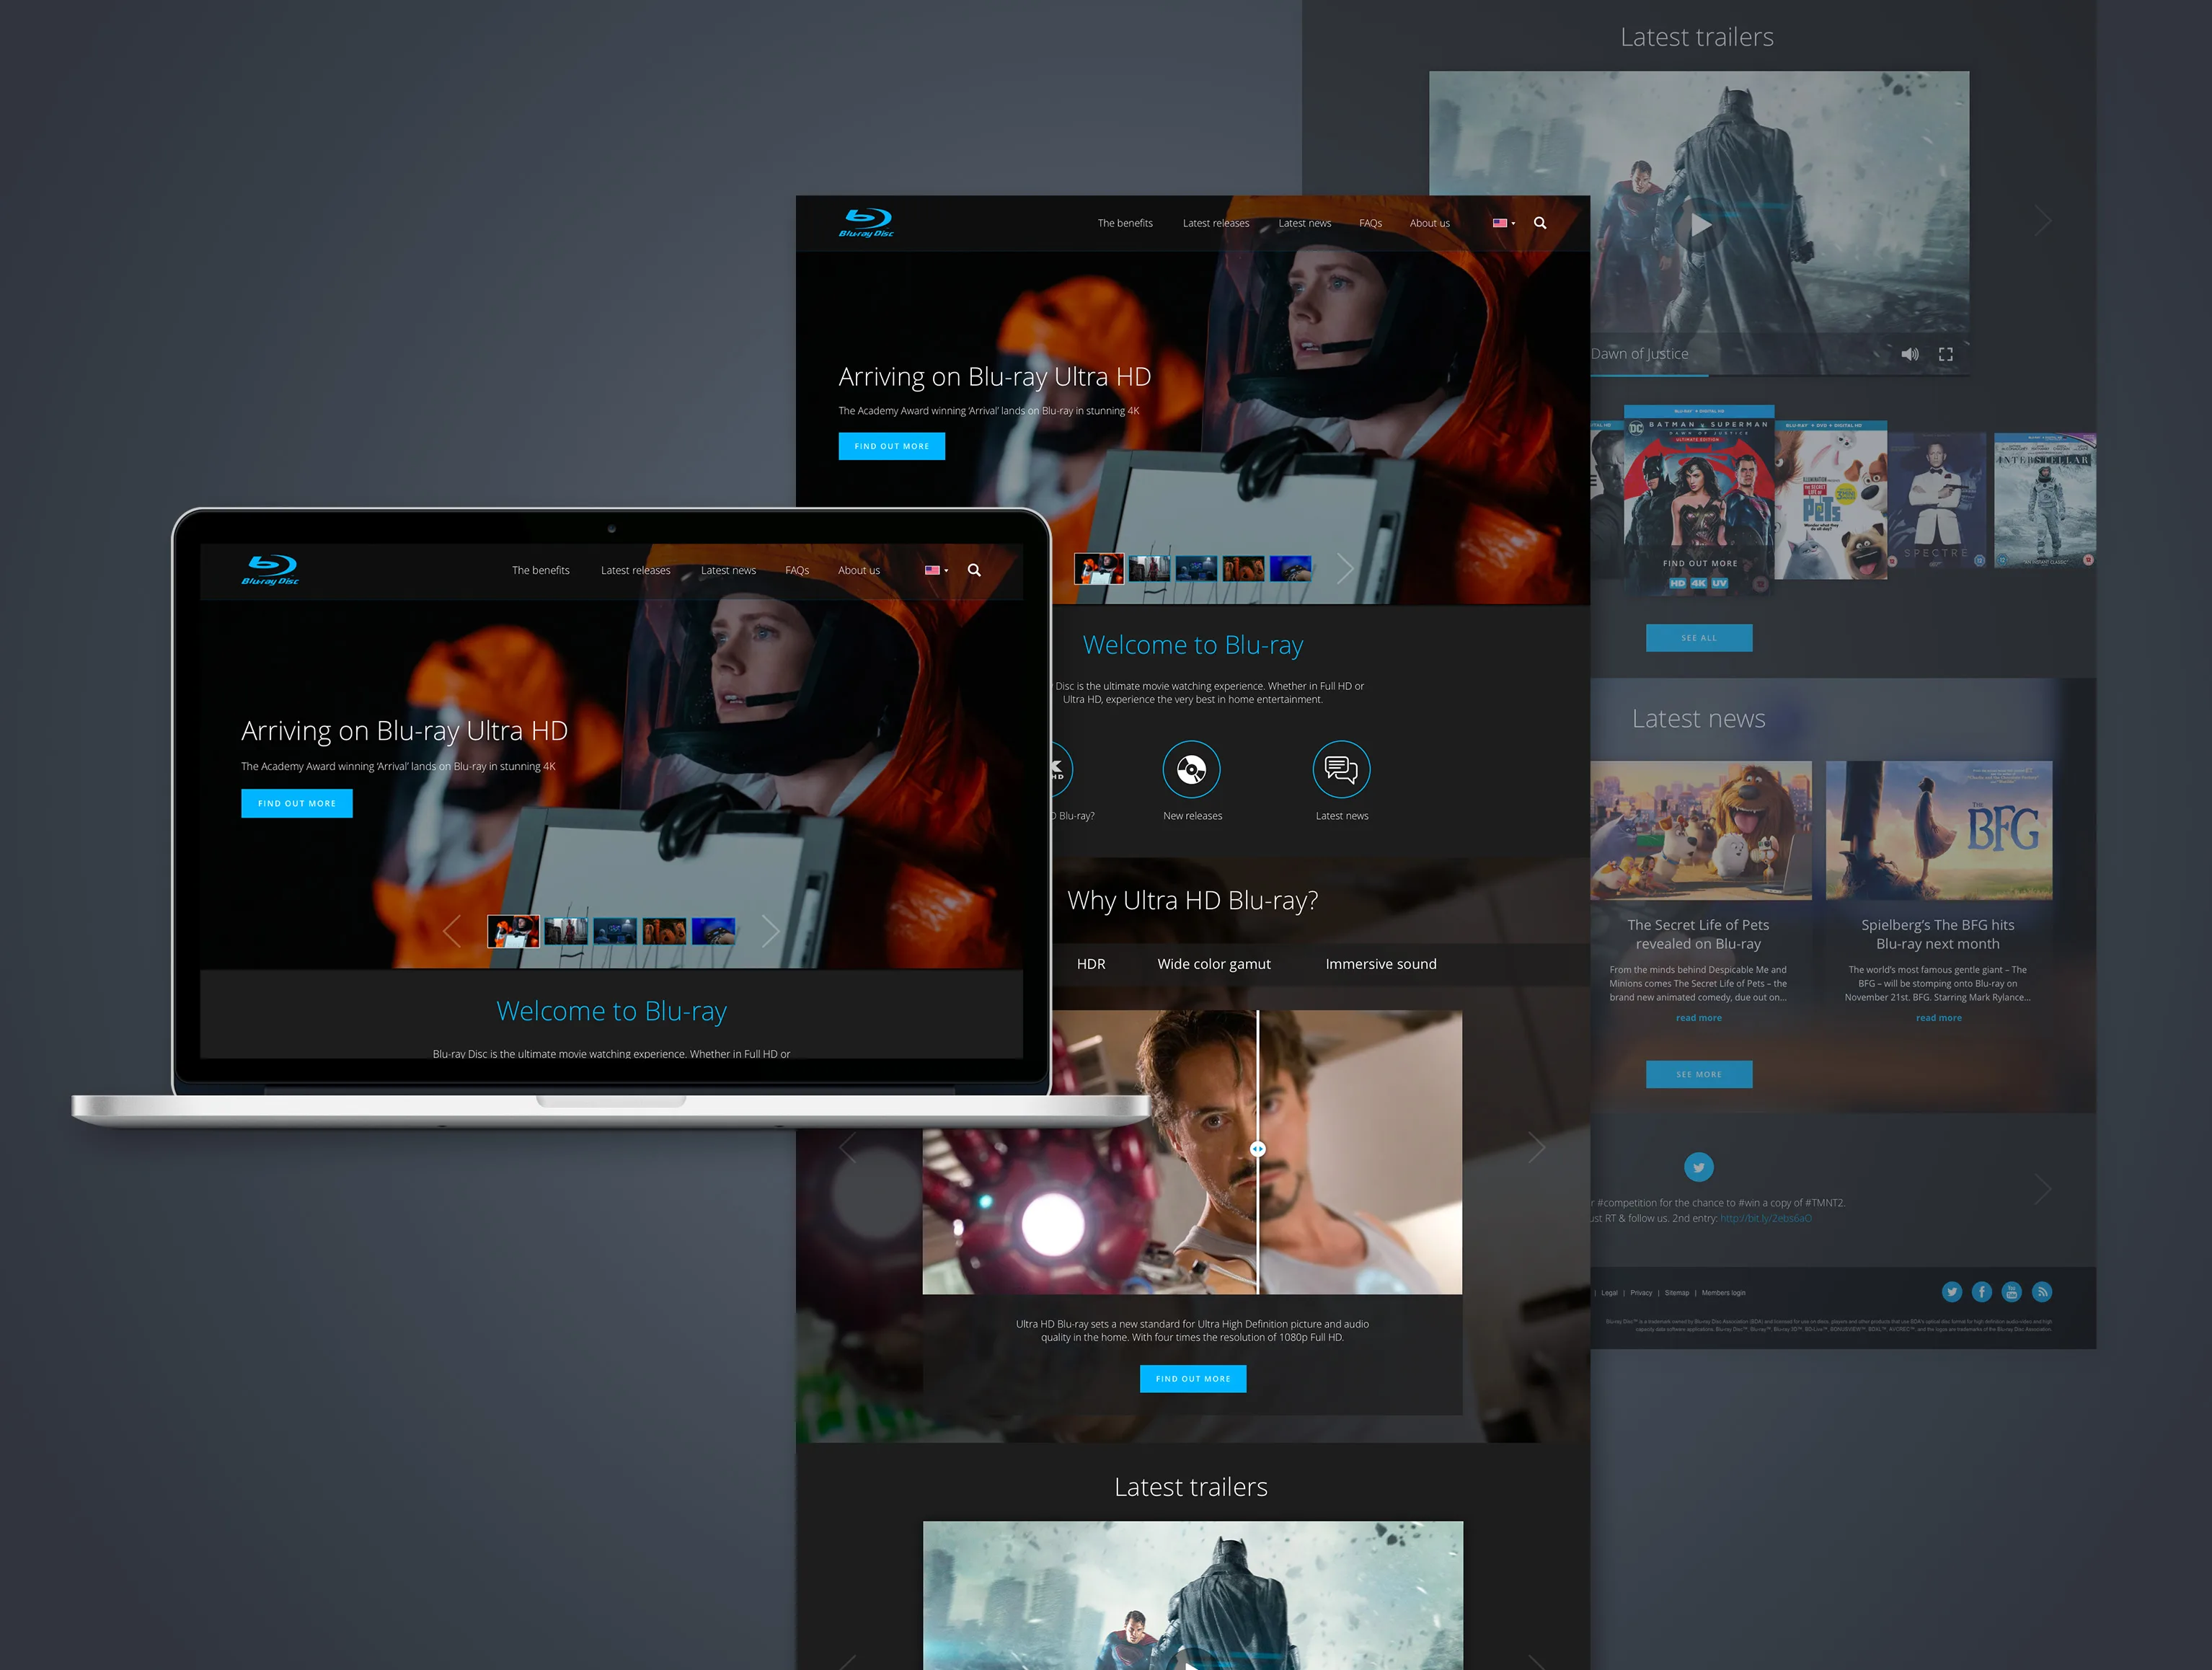Image resolution: width=2212 pixels, height=1670 pixels.
Task: Select the Interstellar Blu-ray cover
Action: pos(2045,500)
